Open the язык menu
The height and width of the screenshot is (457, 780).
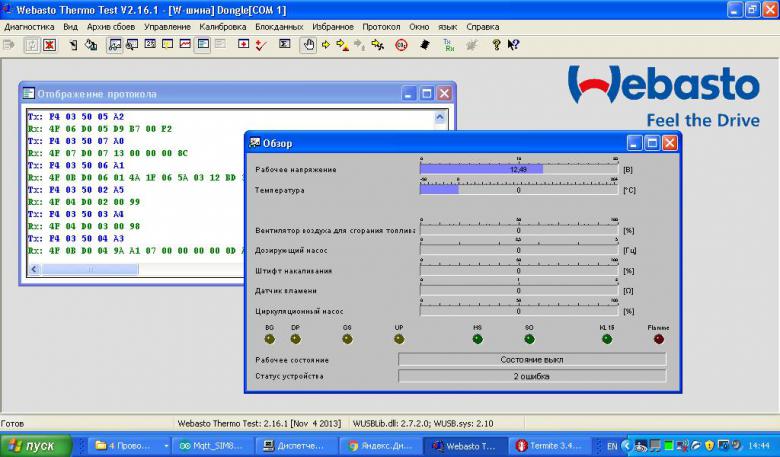(x=447, y=27)
